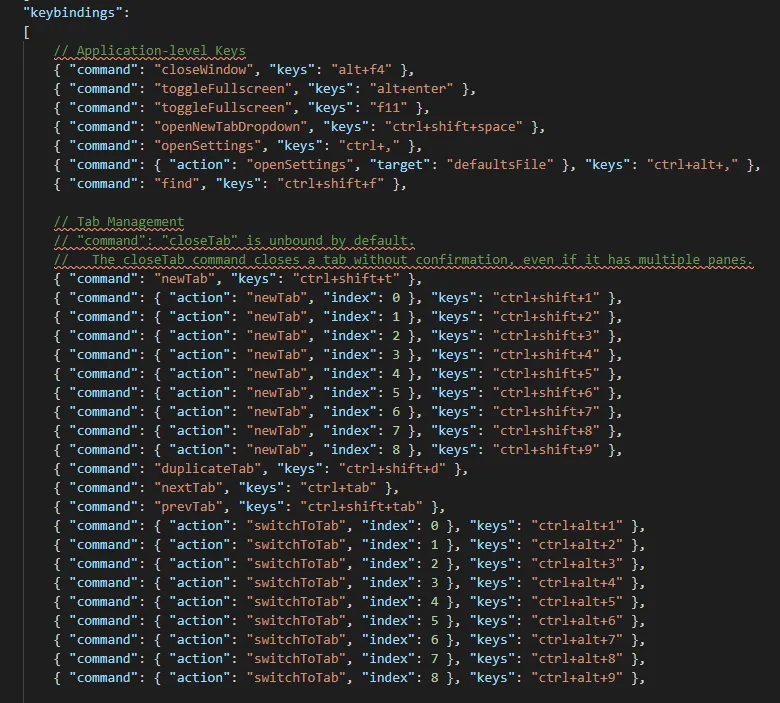Click the "ctrl+alt+9" keys value
The image size is (780, 703).
(x=577, y=678)
